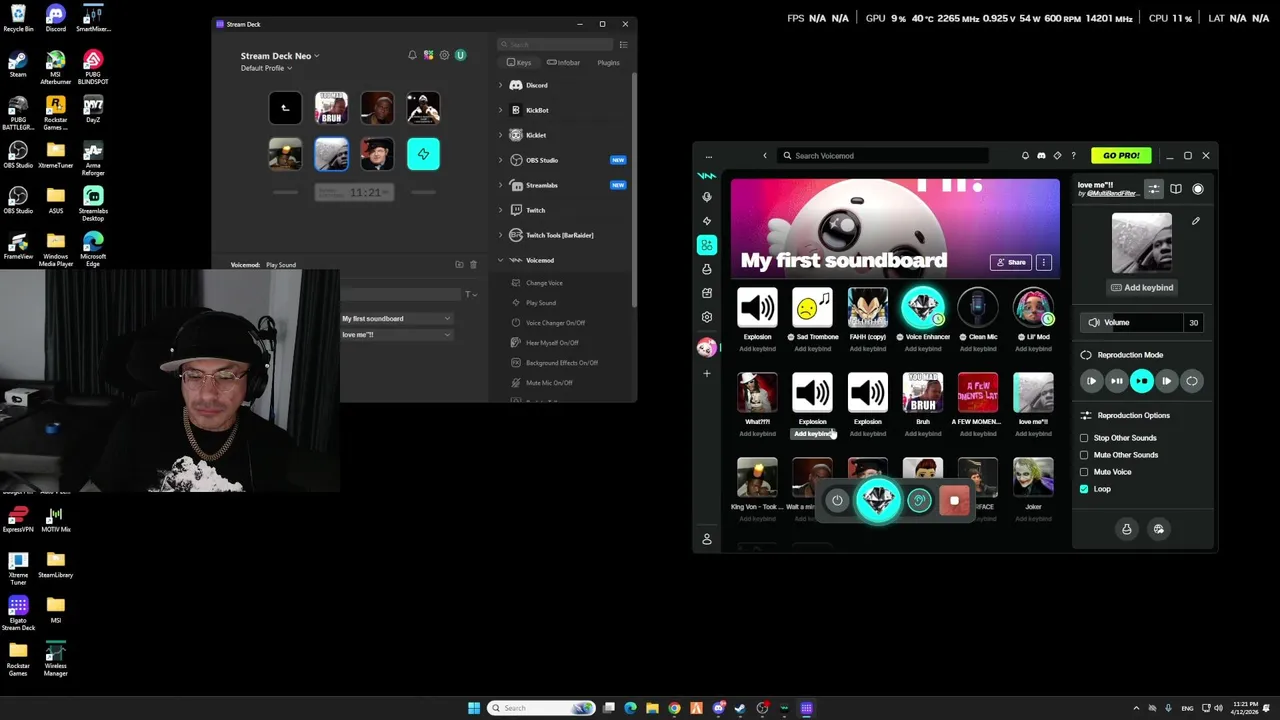1280x720 pixels.
Task: Click the diamond Voice Enhancer icon in floating bar
Action: (x=878, y=500)
